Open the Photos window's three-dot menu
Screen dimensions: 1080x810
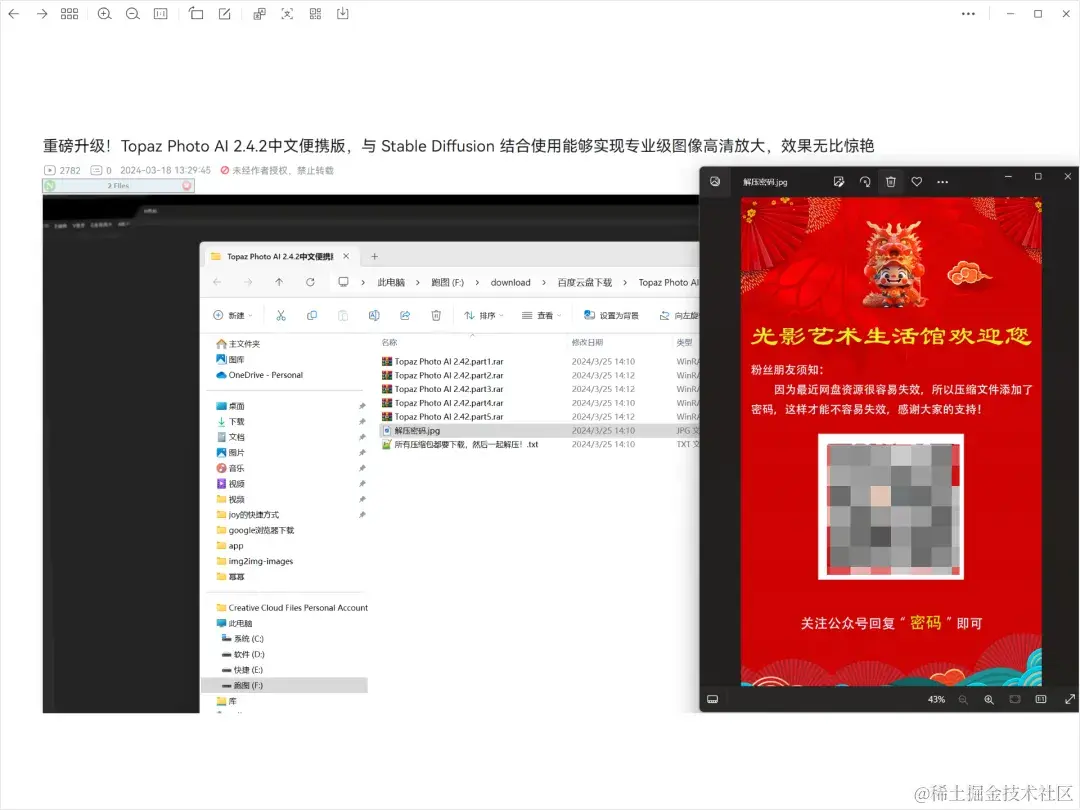coord(943,182)
